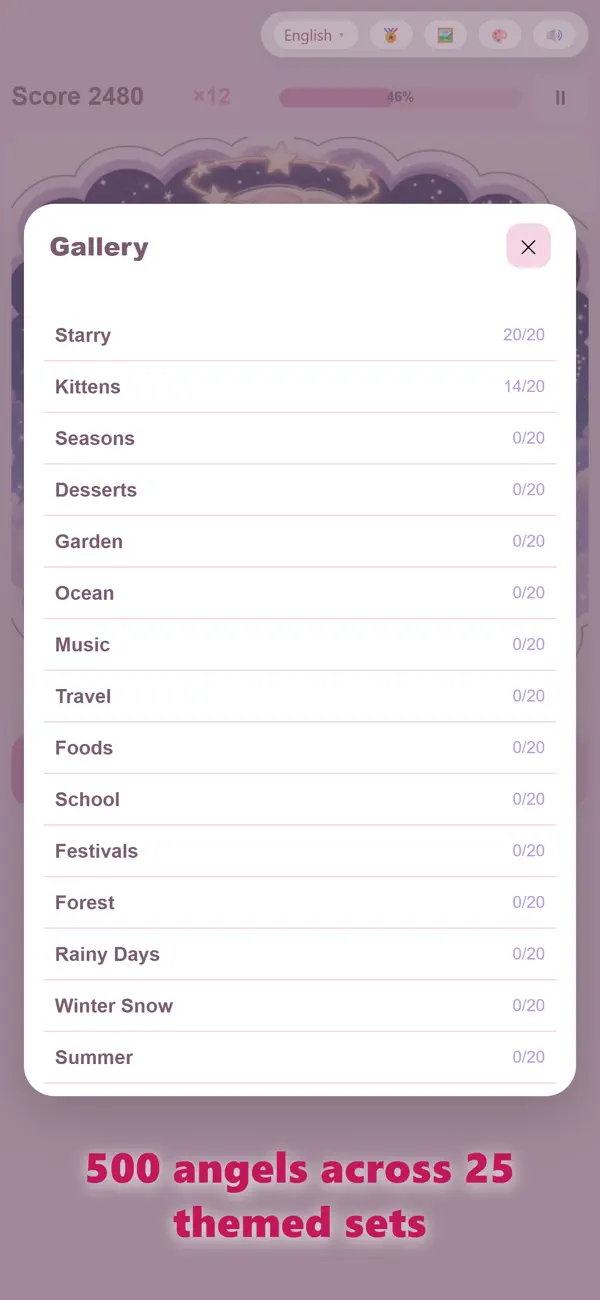The width and height of the screenshot is (600, 1300).
Task: Open the Desserts collection row
Action: (300, 490)
